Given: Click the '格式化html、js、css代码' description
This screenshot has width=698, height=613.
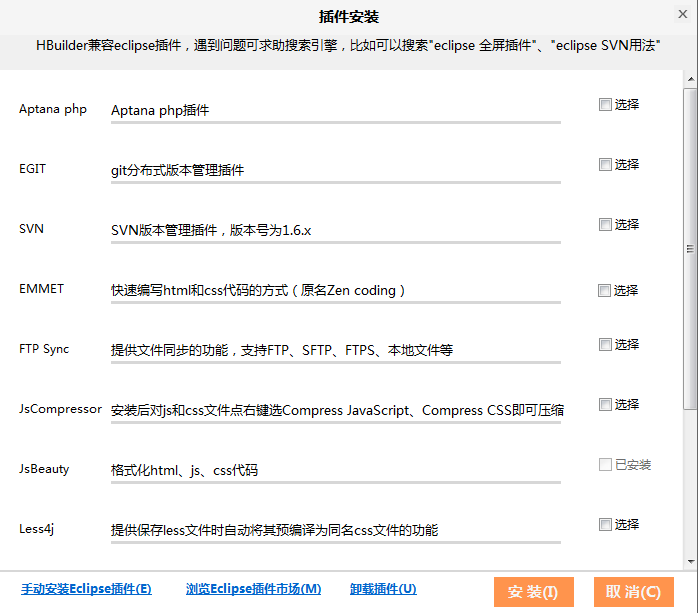Looking at the screenshot, I should coord(184,470).
